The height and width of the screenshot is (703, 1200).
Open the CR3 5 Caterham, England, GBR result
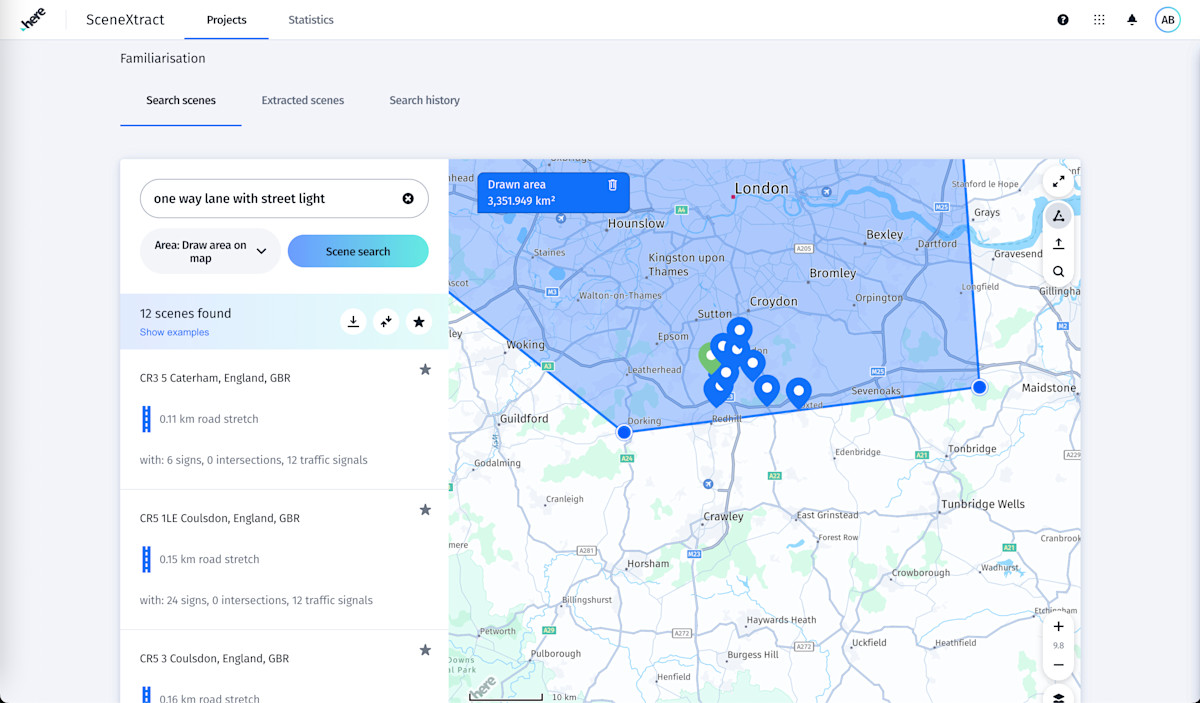point(215,378)
